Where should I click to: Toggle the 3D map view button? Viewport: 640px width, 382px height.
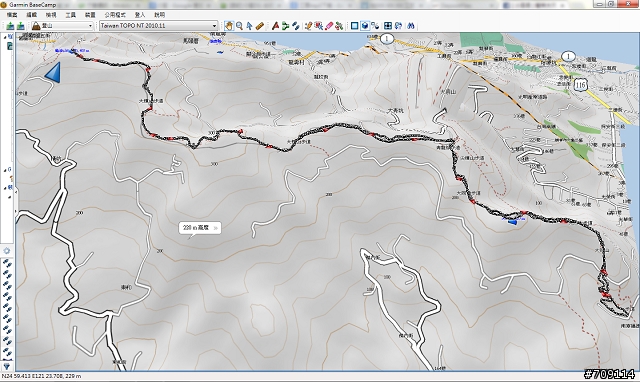coord(365,26)
